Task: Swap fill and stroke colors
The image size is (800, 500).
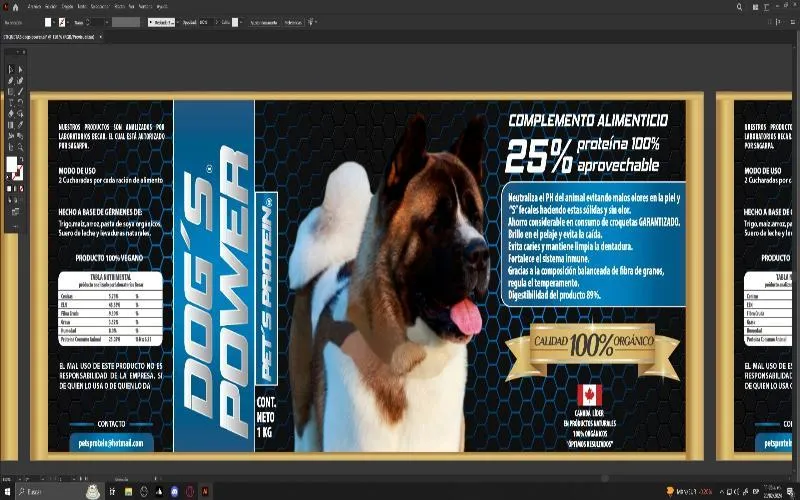Action: coord(21,159)
